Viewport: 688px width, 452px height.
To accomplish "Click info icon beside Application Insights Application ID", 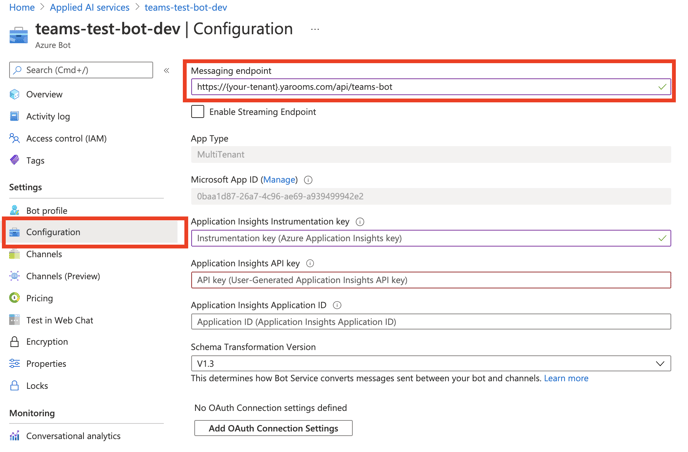I will (x=337, y=305).
